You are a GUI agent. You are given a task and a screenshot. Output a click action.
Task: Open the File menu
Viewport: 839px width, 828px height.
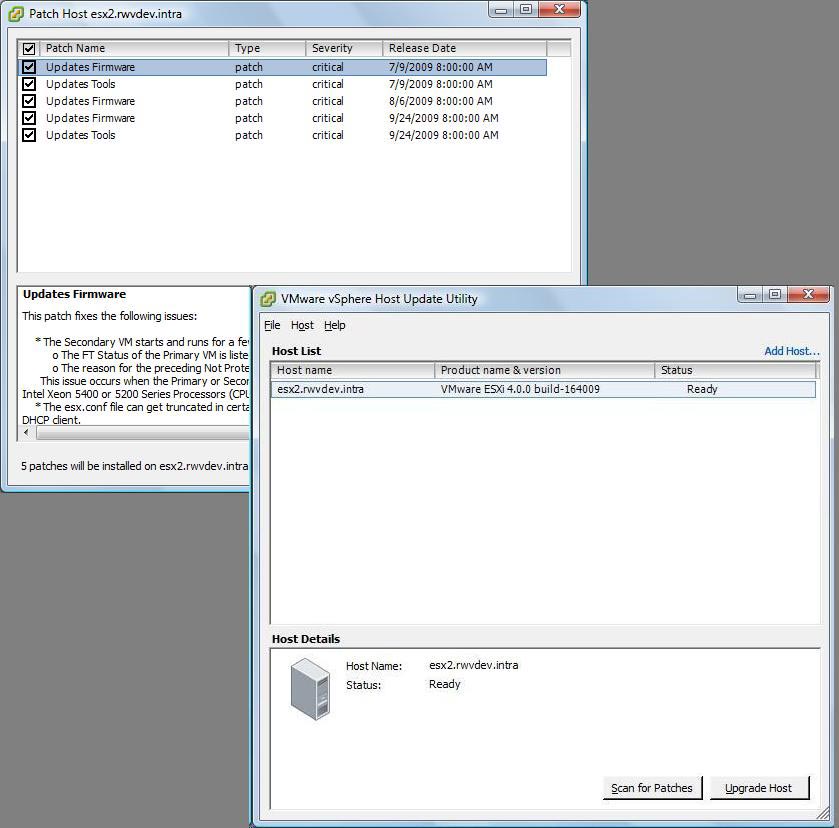[272, 325]
